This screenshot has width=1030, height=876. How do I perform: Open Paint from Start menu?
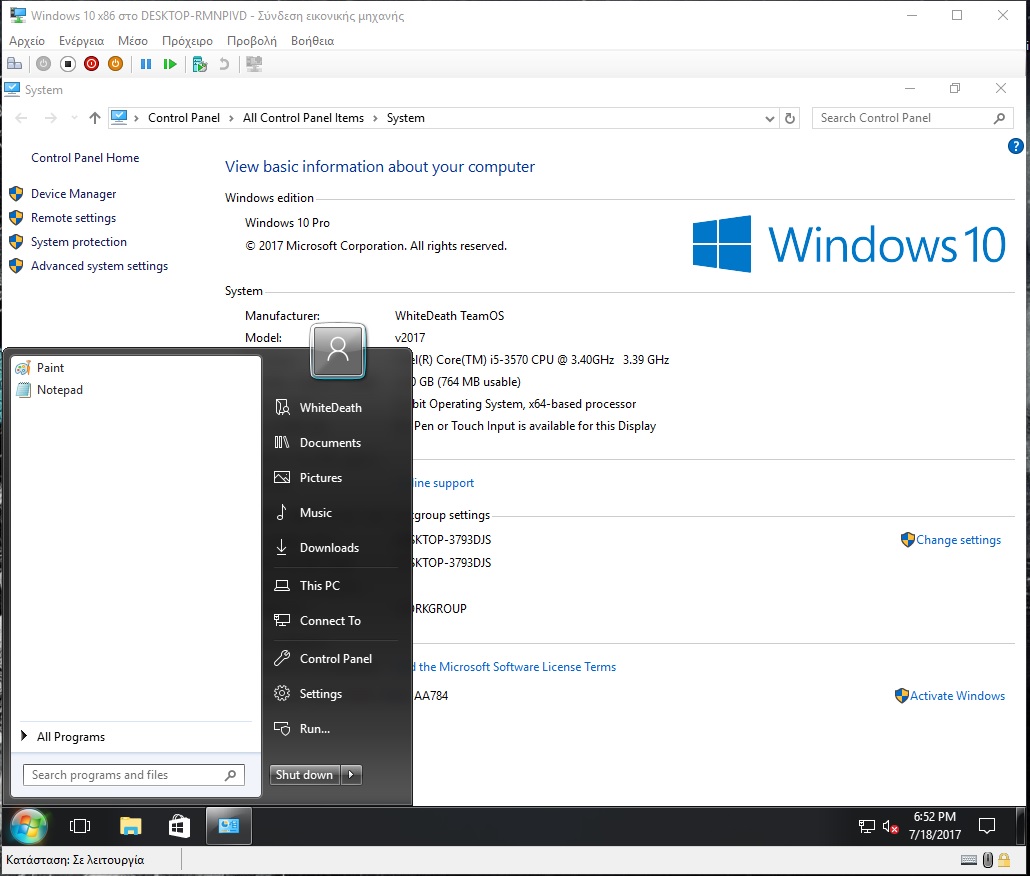(136, 368)
